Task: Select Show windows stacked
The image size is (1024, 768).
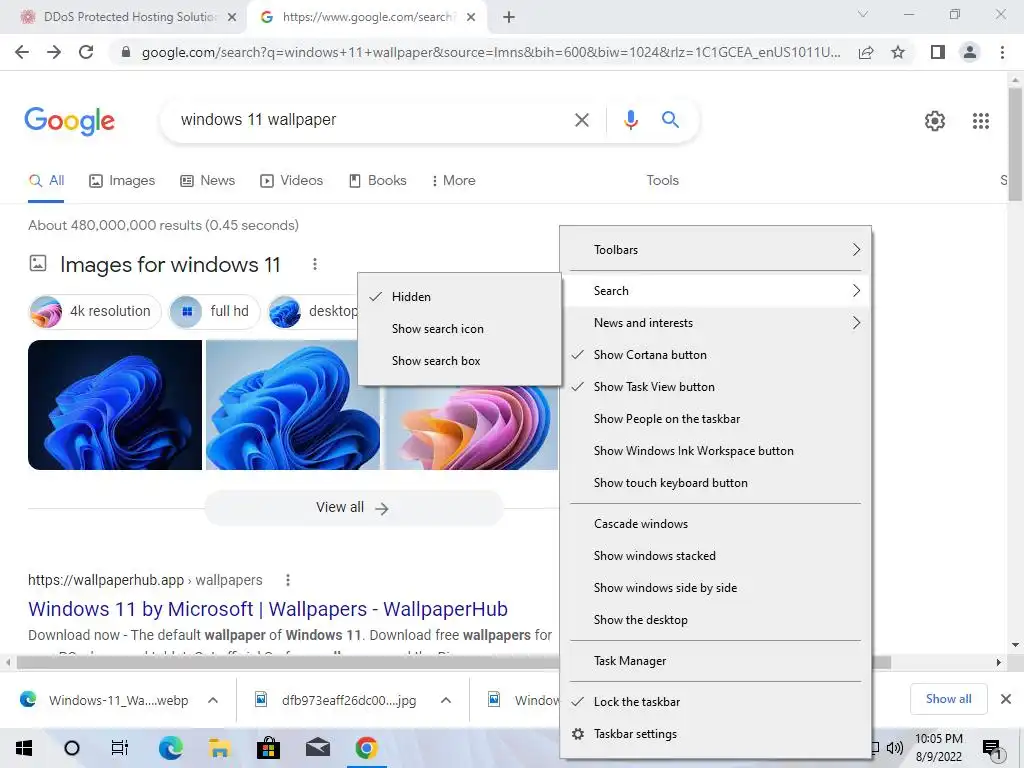Action: pos(716,556)
